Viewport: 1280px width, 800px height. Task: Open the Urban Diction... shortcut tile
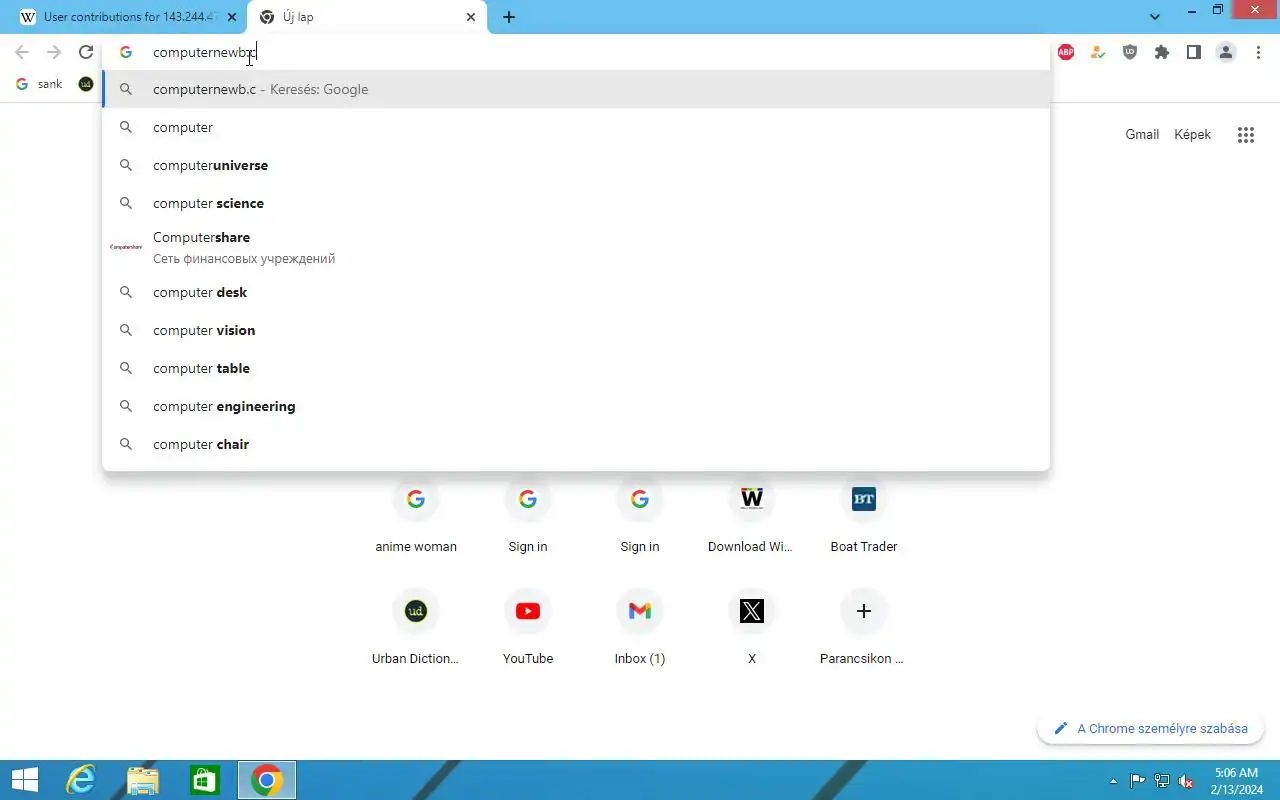pyautogui.click(x=416, y=628)
